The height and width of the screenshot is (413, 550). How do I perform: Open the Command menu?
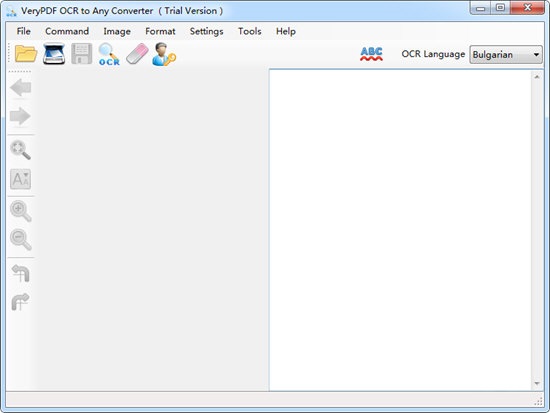(x=67, y=31)
